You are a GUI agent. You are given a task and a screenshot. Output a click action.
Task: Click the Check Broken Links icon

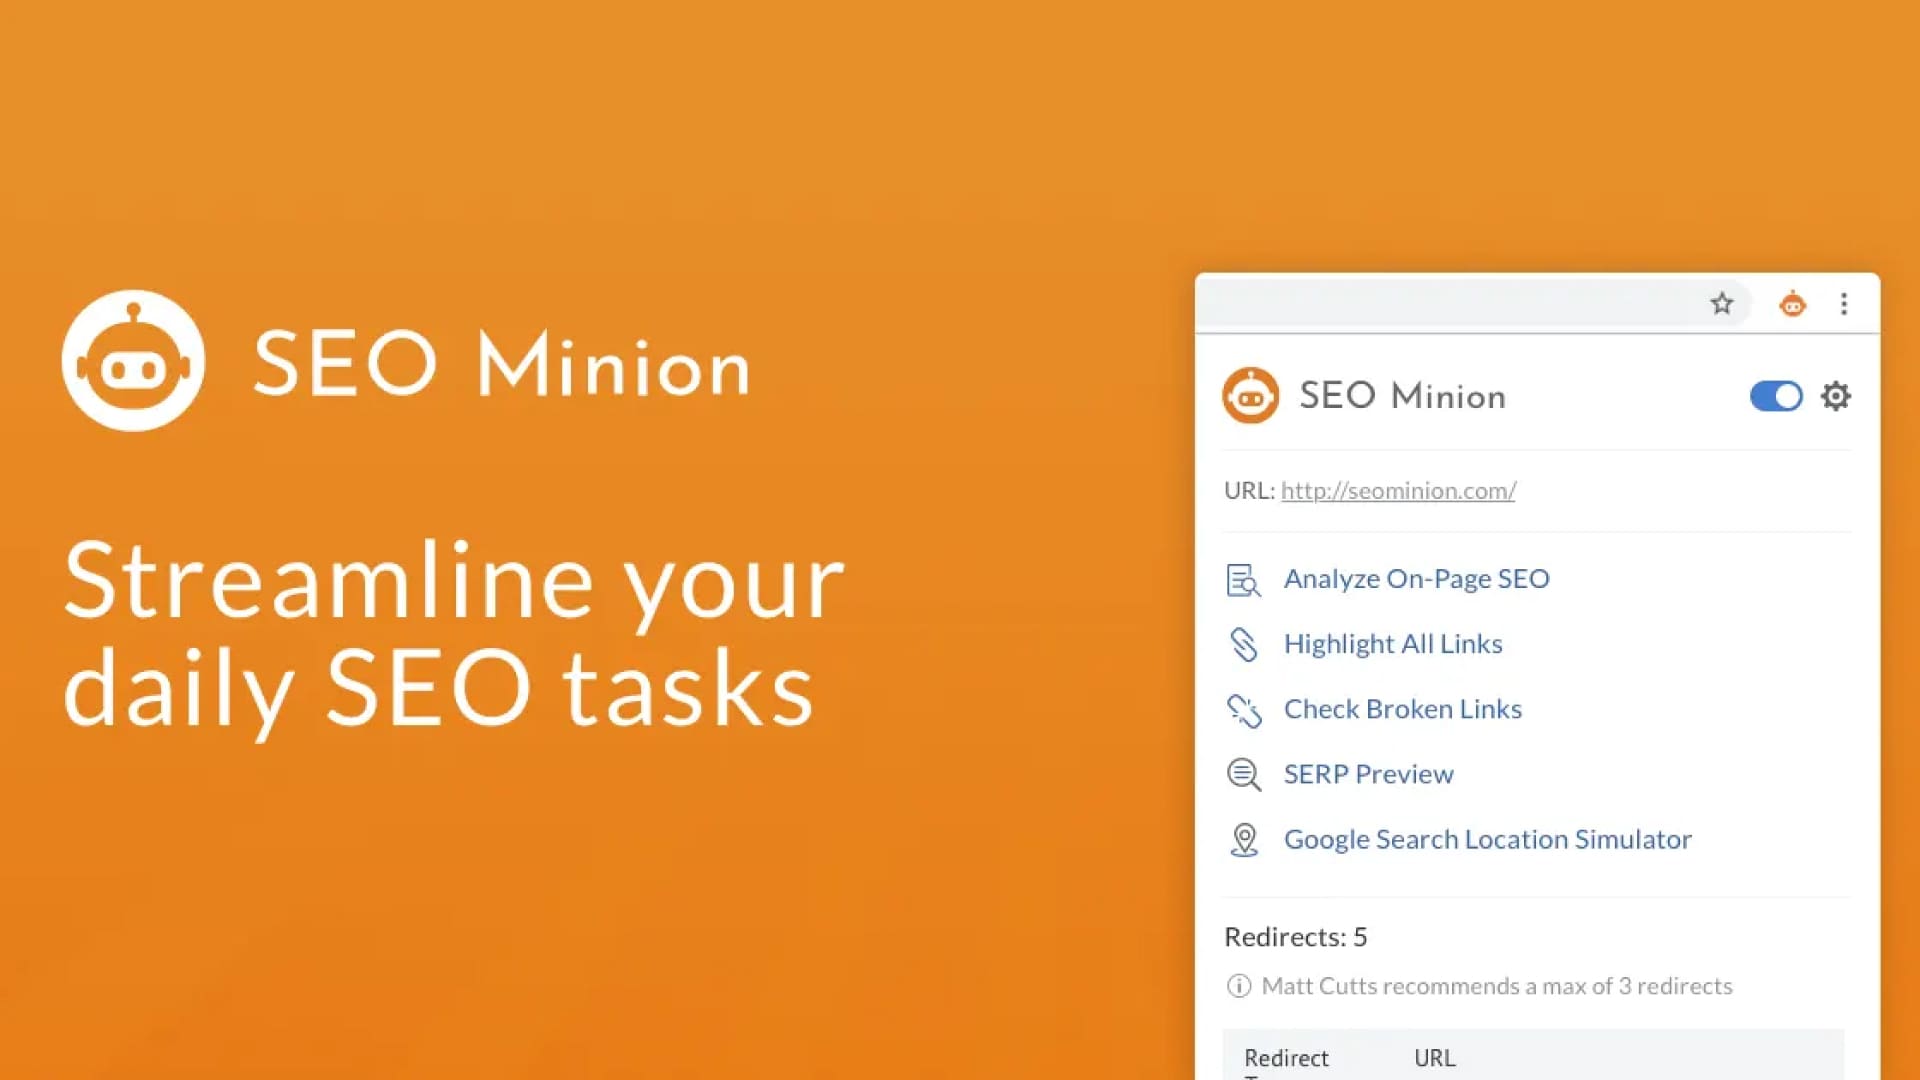pos(1244,708)
